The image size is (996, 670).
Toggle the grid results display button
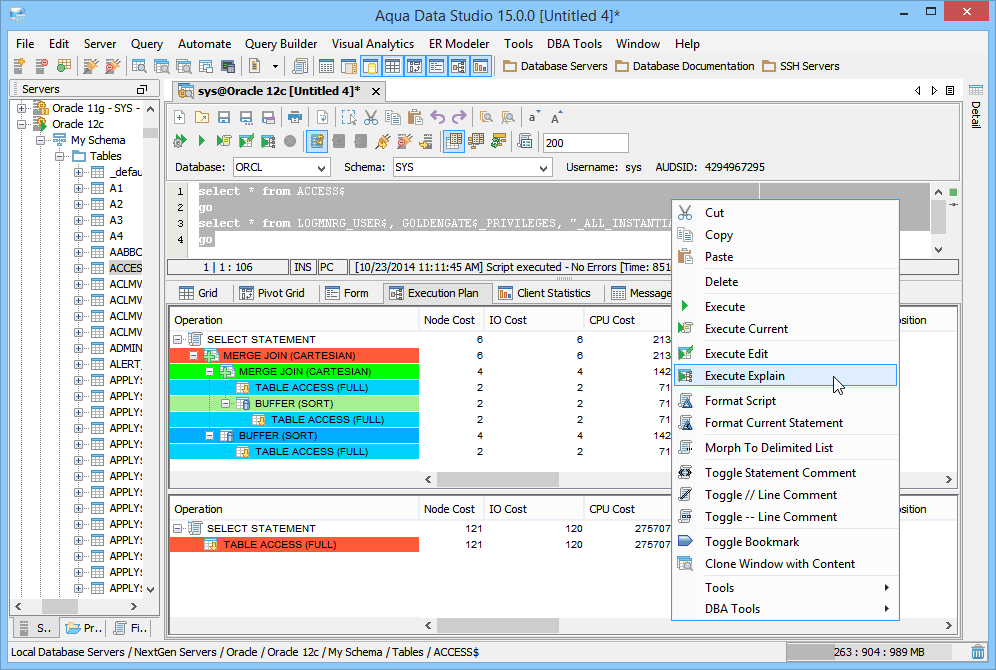[454, 141]
